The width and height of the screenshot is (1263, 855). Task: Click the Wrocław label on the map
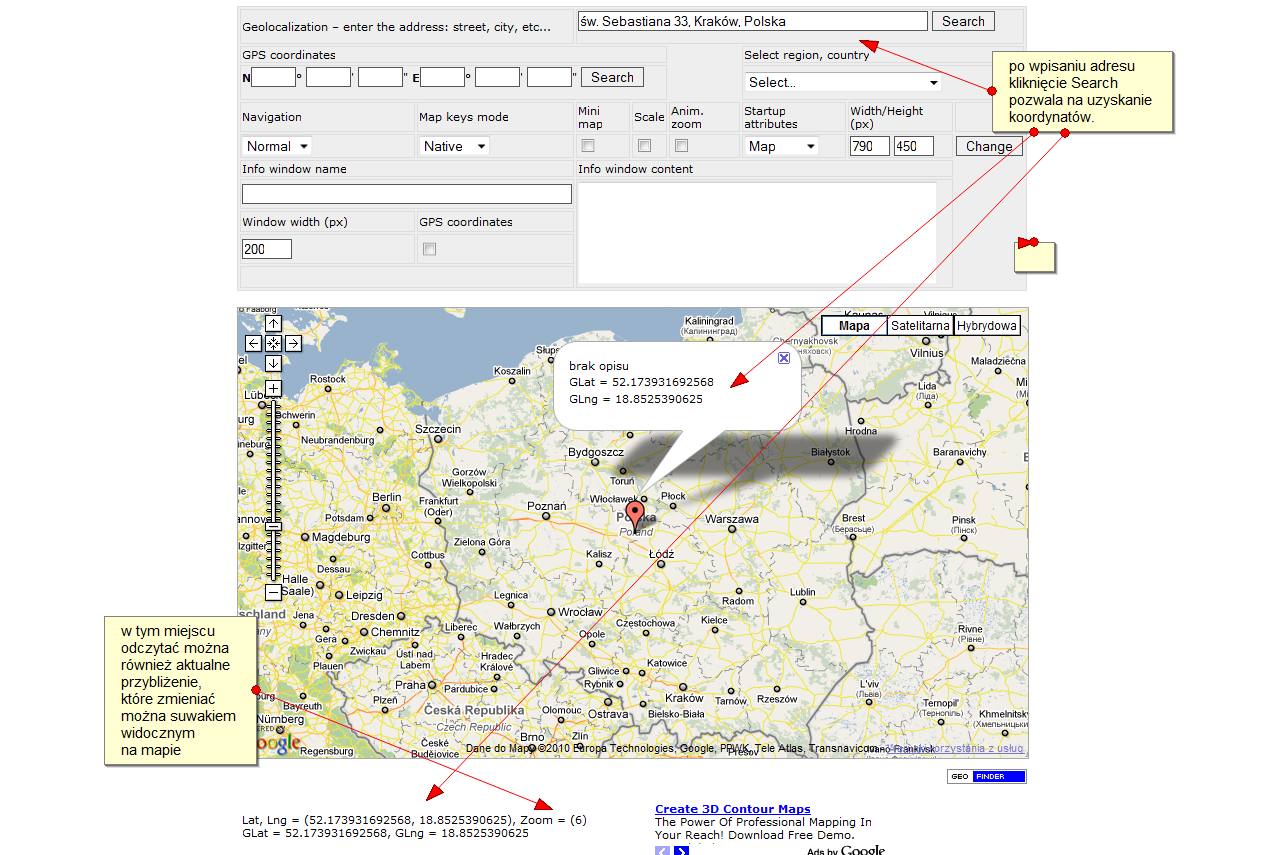click(x=581, y=612)
